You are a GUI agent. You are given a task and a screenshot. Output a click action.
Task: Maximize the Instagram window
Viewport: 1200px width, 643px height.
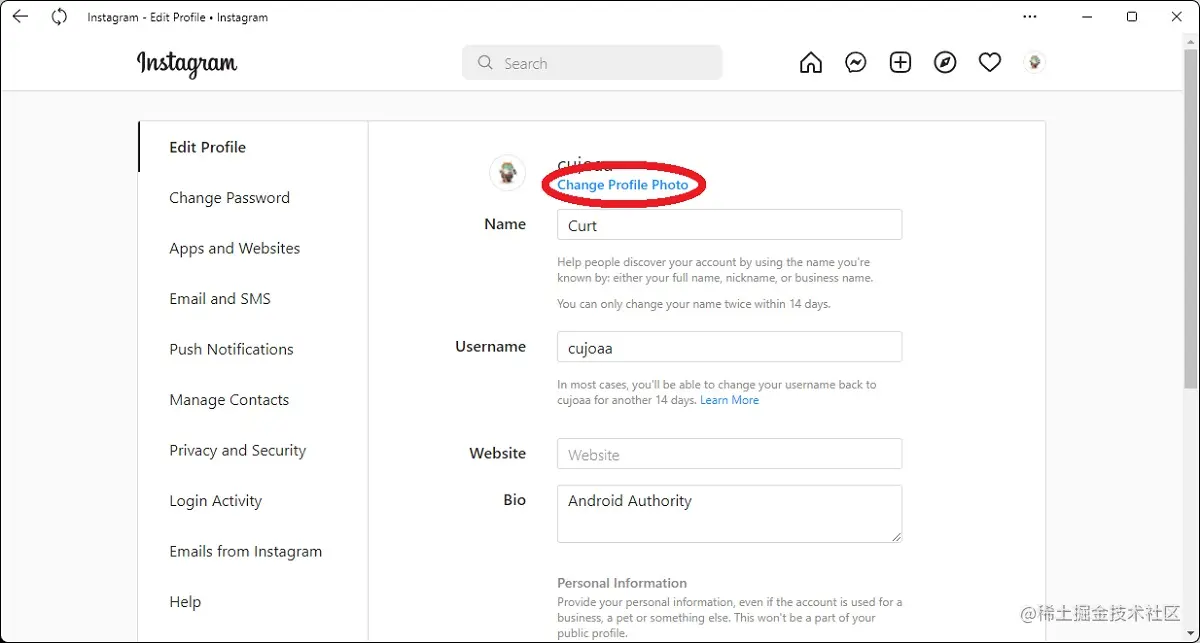coord(1131,17)
